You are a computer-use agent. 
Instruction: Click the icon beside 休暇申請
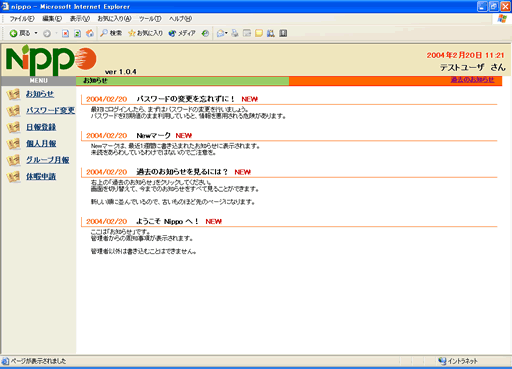pos(13,177)
